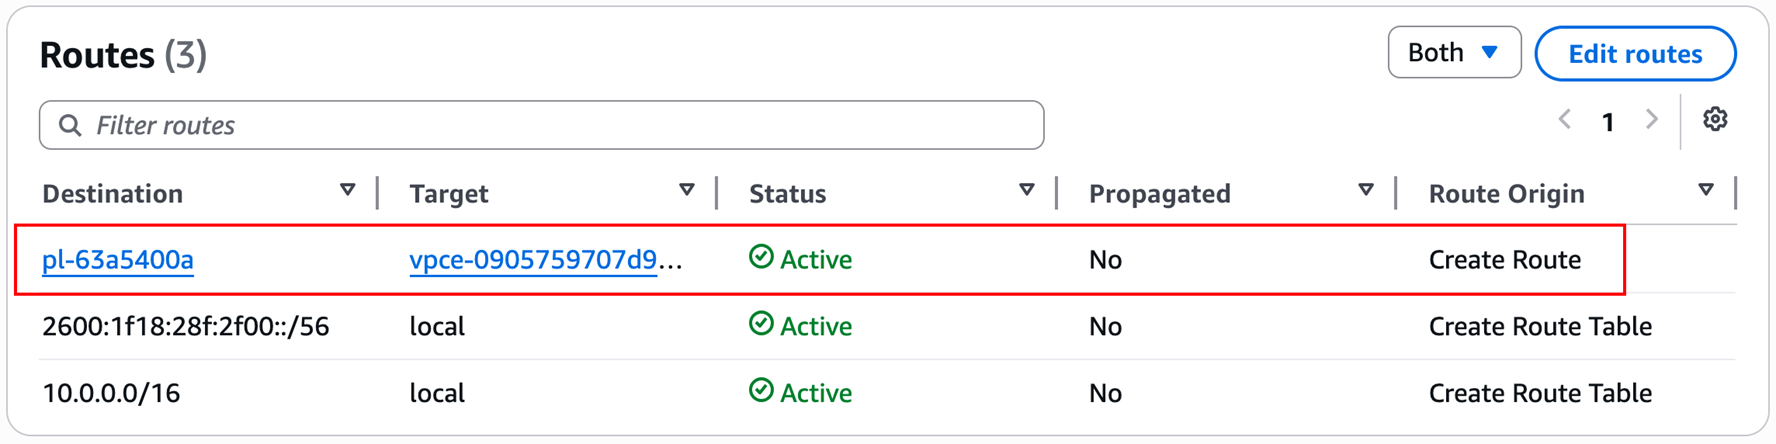Image resolution: width=1776 pixels, height=444 pixels.
Task: Select the 10.0.0.0/16 destination row
Action: coord(111,393)
